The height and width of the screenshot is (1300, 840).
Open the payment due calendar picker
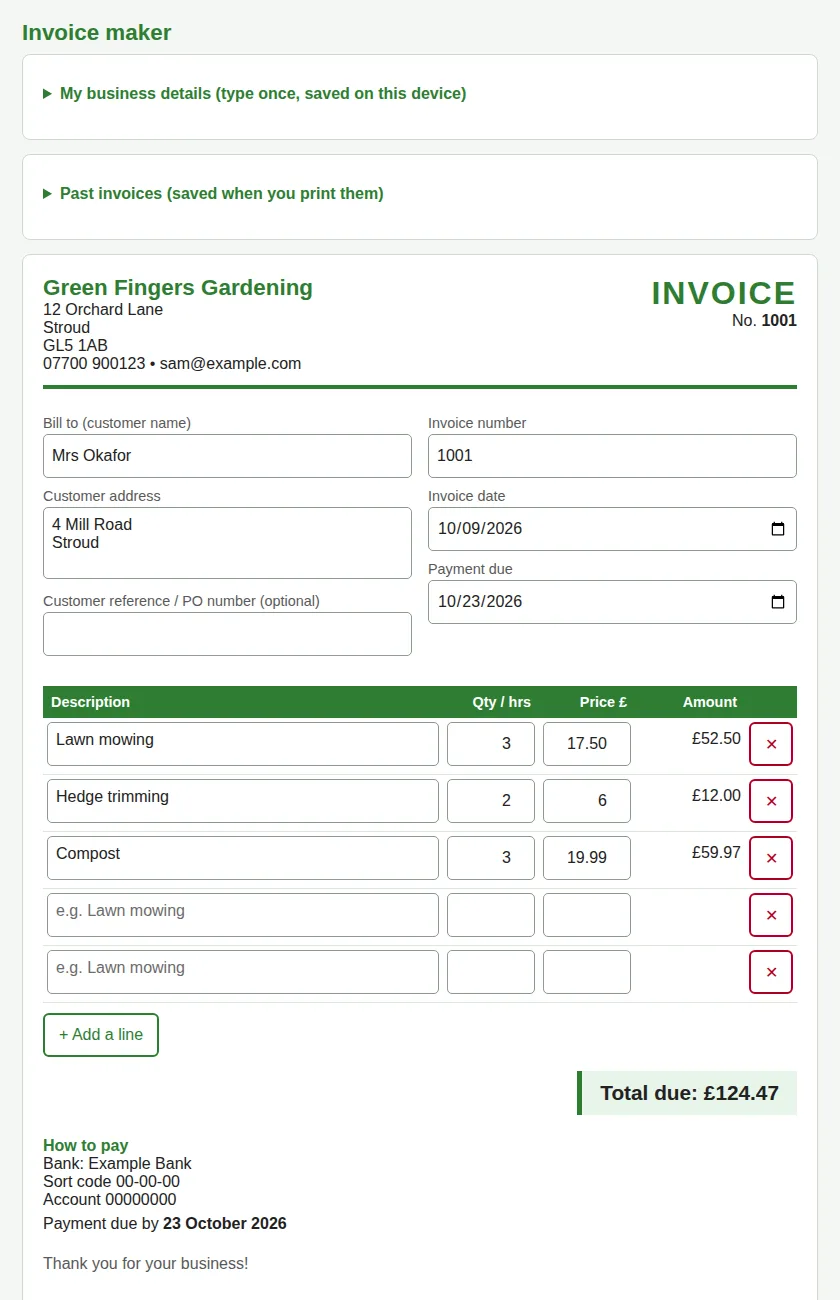778,602
